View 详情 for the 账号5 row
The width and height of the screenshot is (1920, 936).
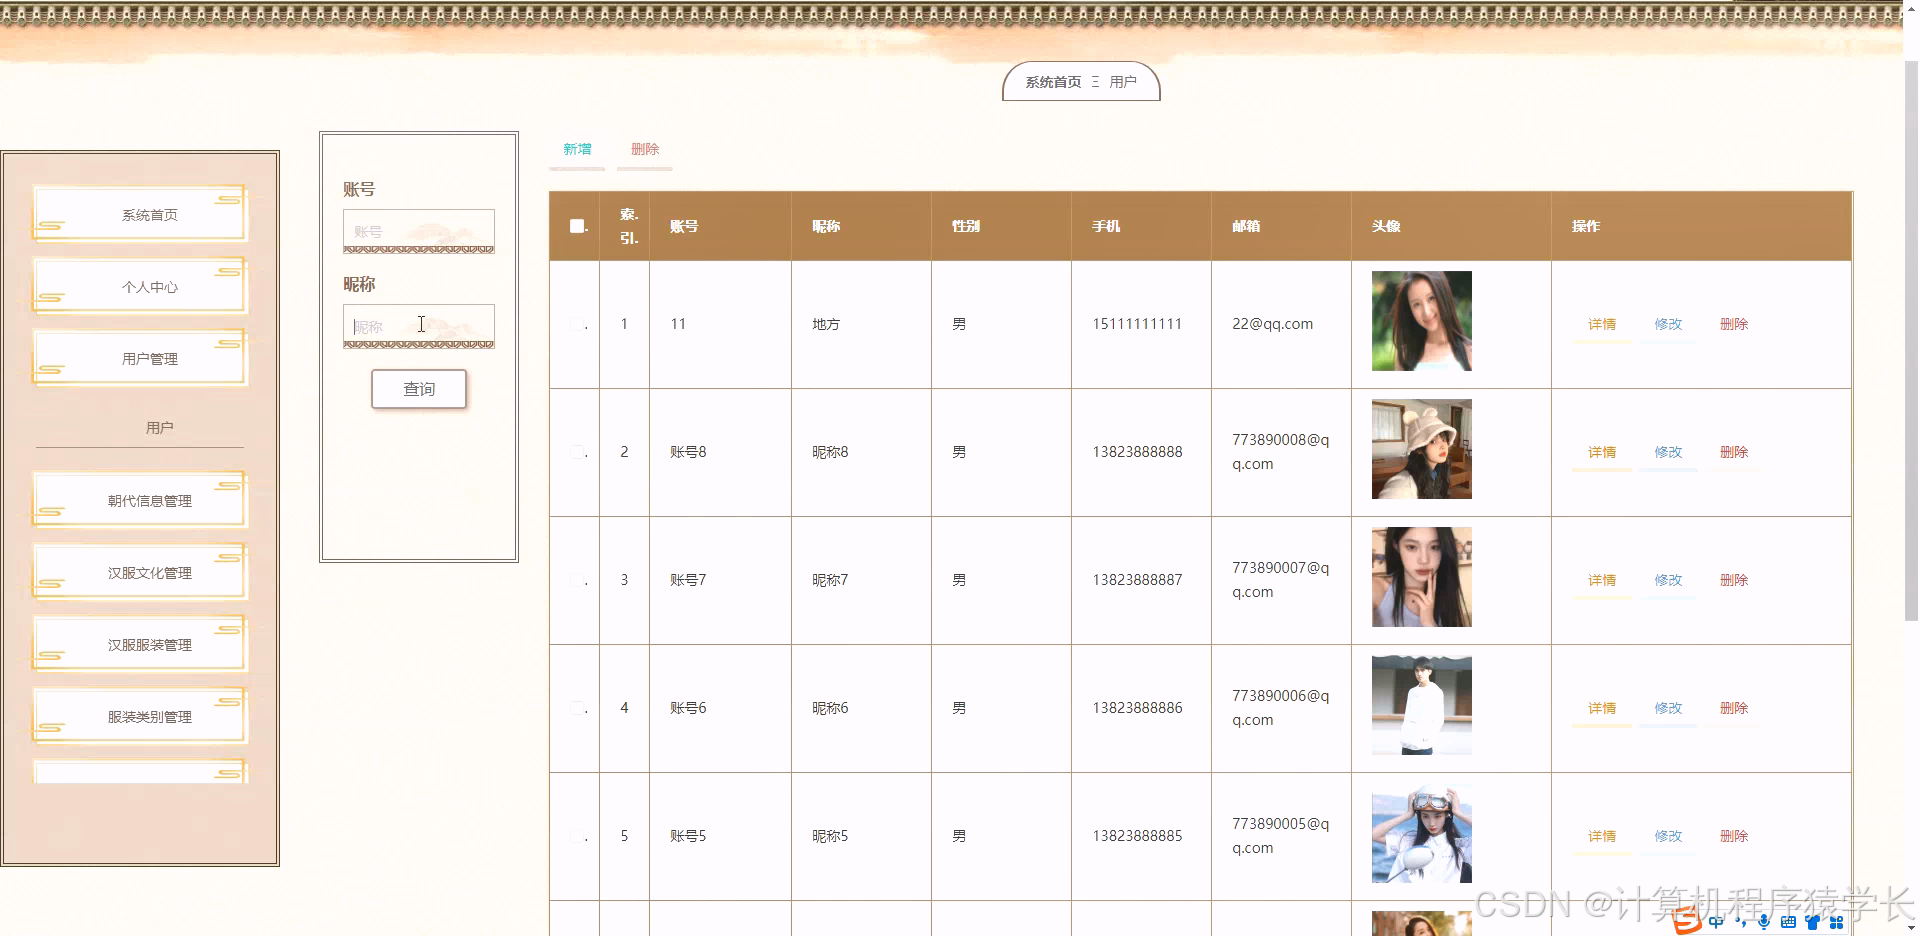[1602, 836]
